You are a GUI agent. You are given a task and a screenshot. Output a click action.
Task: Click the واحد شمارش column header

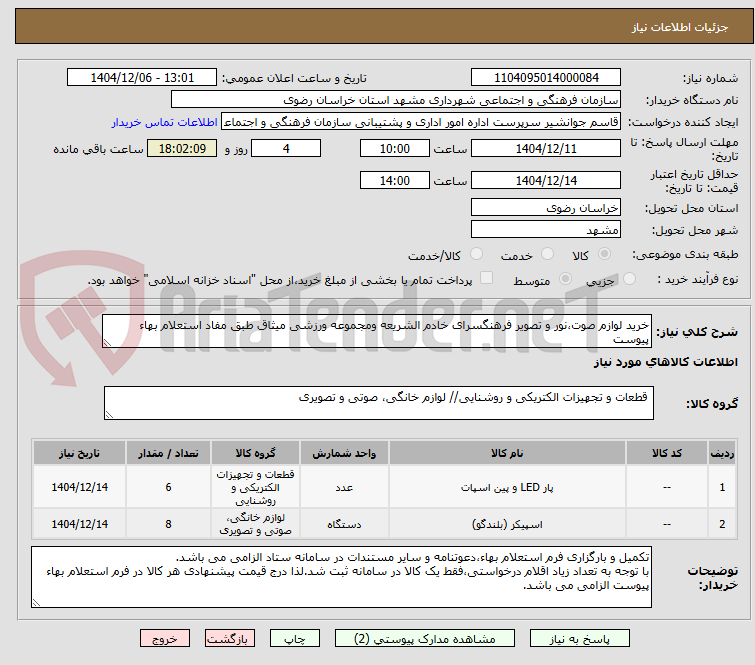[x=344, y=453]
